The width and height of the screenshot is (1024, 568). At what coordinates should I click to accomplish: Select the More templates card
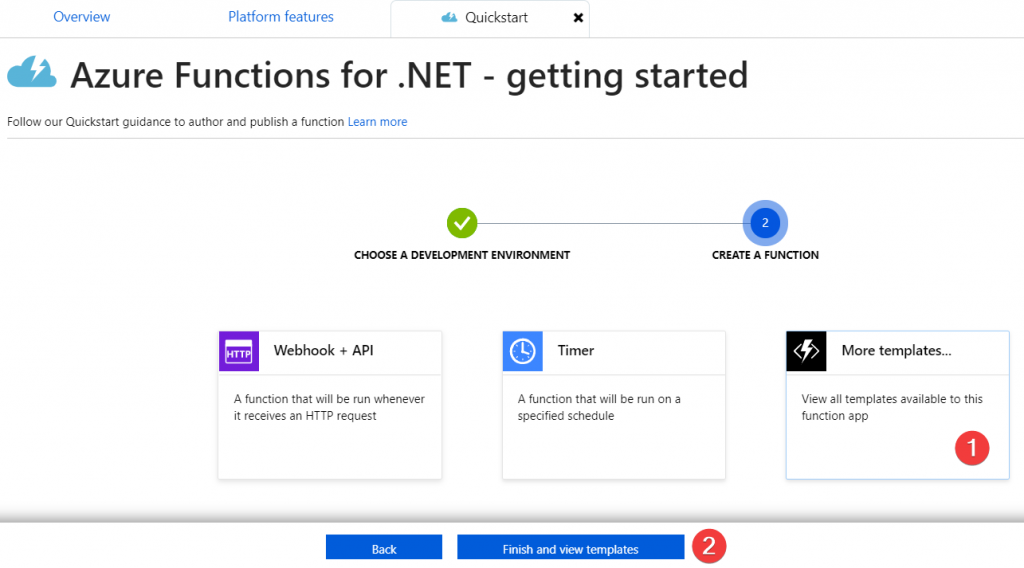tap(897, 405)
